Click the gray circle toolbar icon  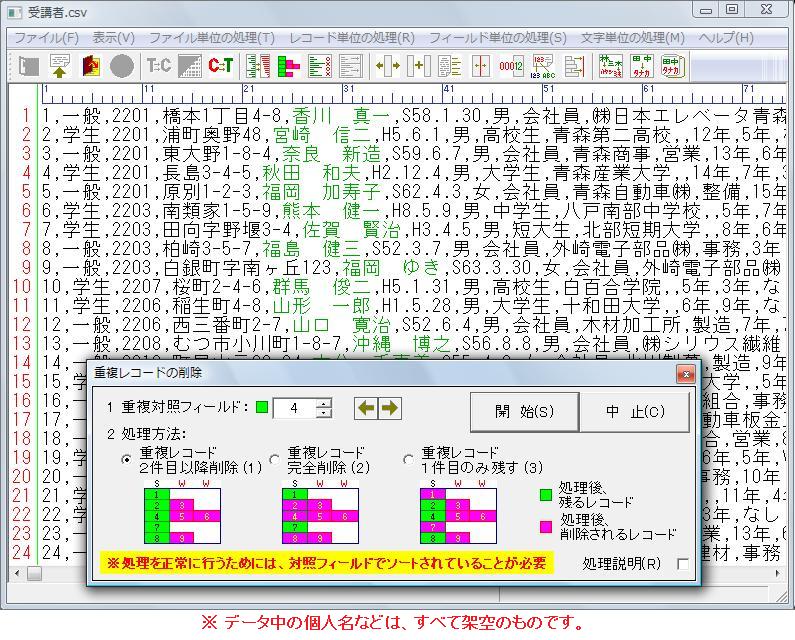(122, 67)
